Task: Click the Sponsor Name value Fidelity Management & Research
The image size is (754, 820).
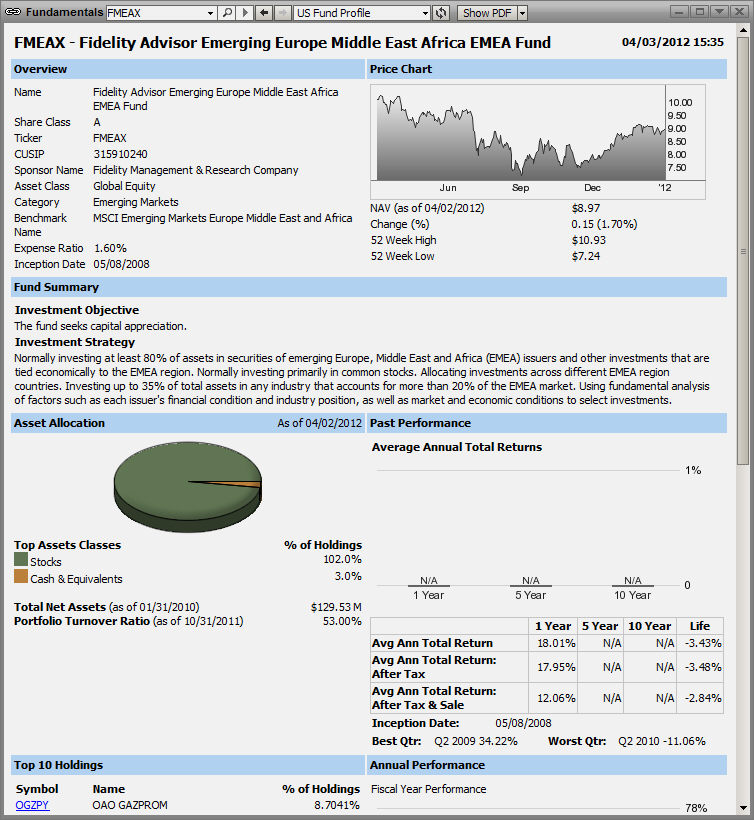Action: (x=196, y=170)
